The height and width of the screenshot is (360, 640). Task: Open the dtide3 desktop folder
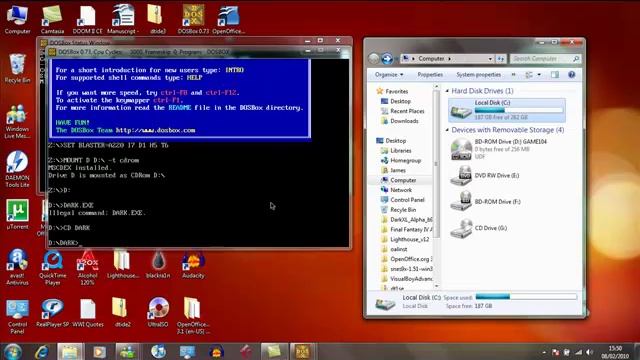[158, 18]
